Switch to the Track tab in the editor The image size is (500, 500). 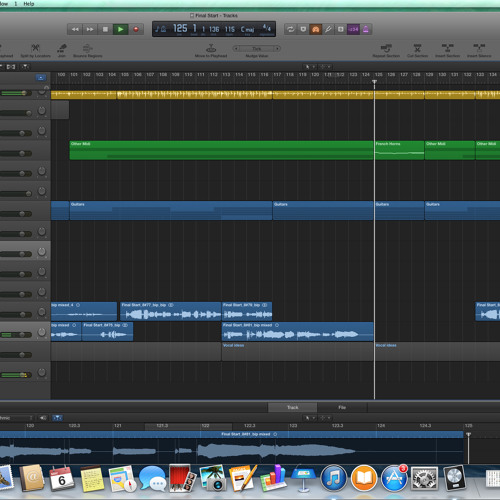pos(292,407)
